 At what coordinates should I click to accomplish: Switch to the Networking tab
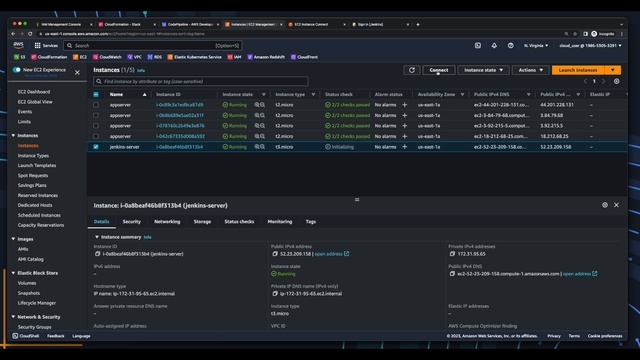click(x=167, y=222)
